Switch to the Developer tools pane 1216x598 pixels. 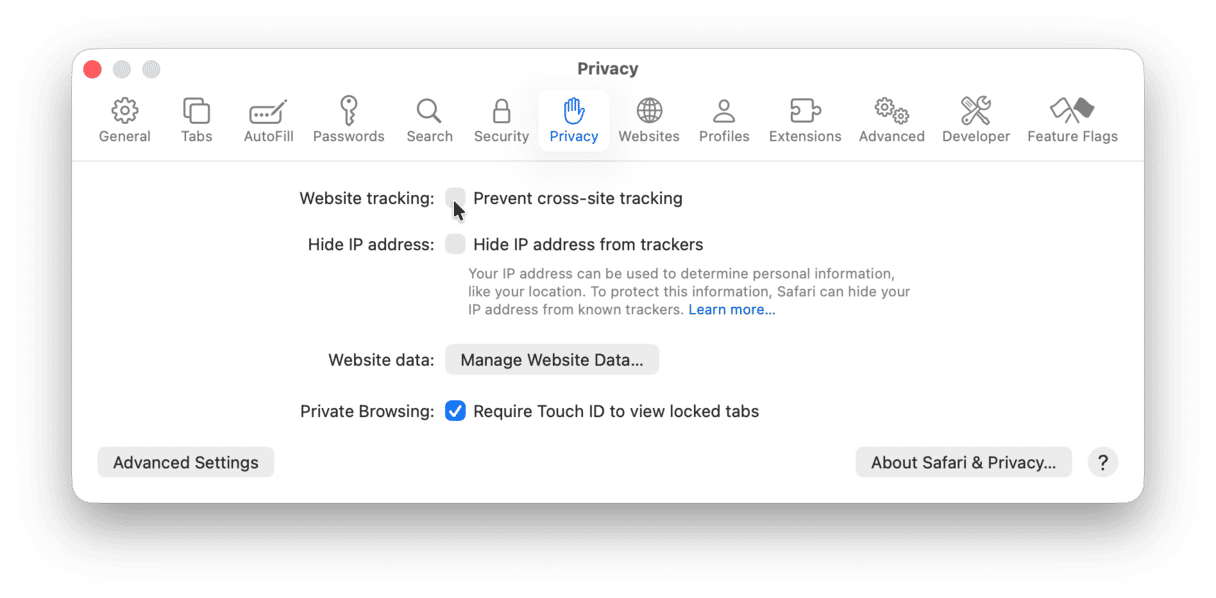(x=976, y=120)
